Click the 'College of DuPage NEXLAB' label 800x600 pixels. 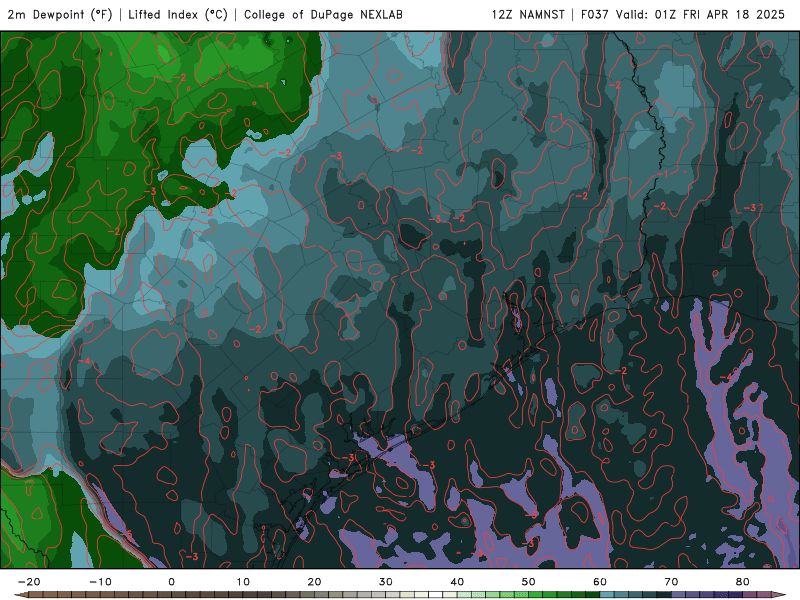pos(323,15)
